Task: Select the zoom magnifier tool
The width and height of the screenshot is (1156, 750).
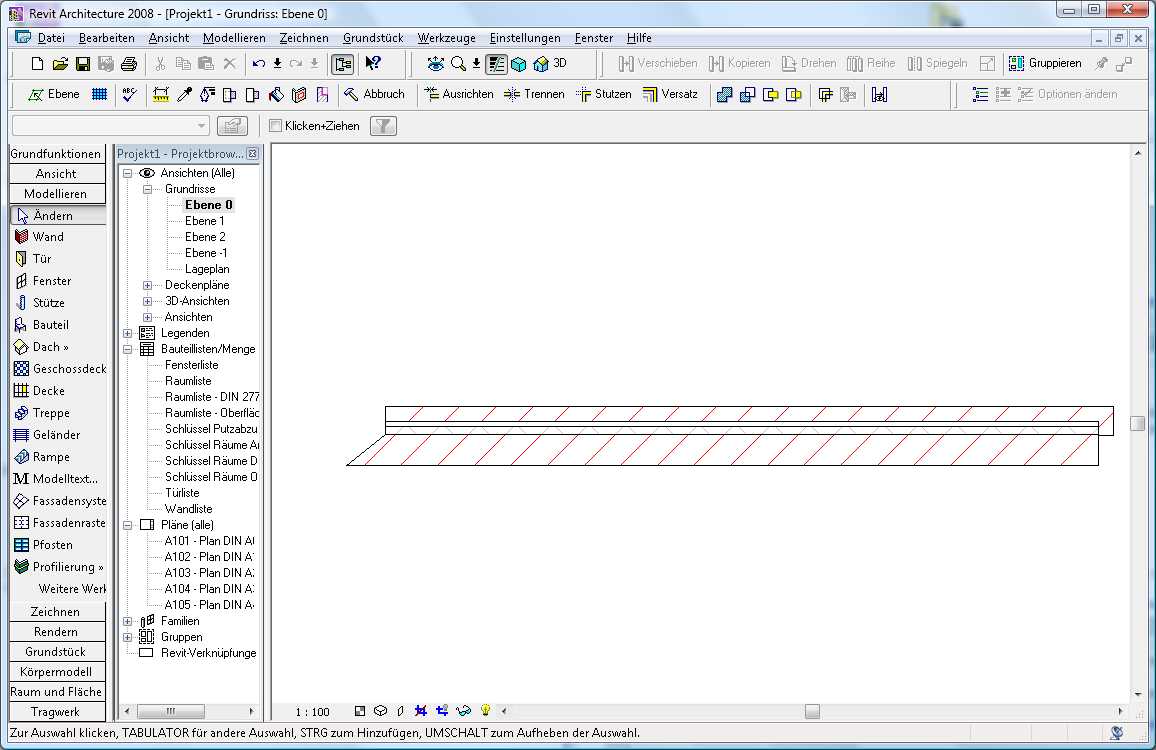Action: tap(458, 64)
